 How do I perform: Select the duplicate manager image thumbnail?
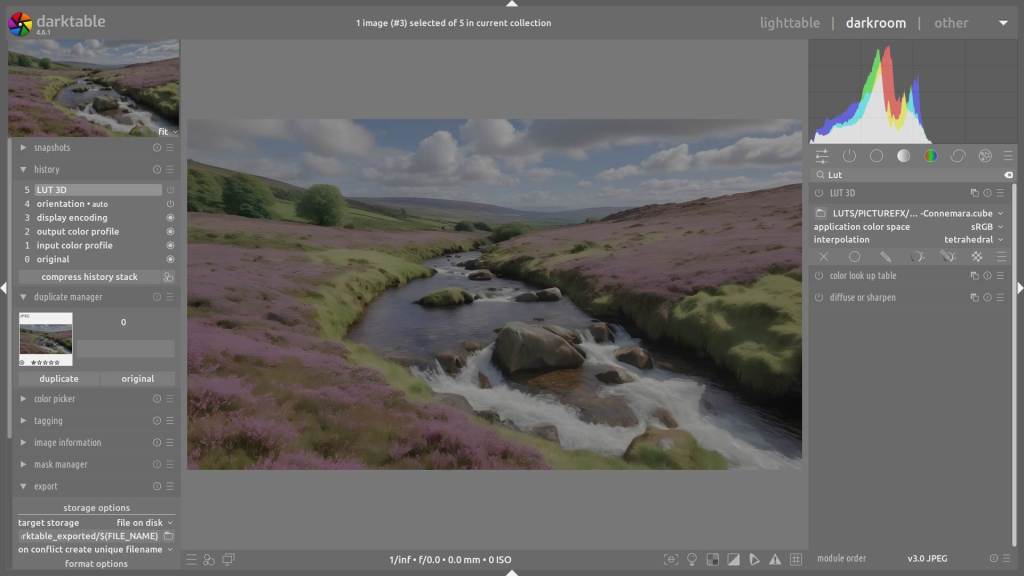tap(46, 339)
